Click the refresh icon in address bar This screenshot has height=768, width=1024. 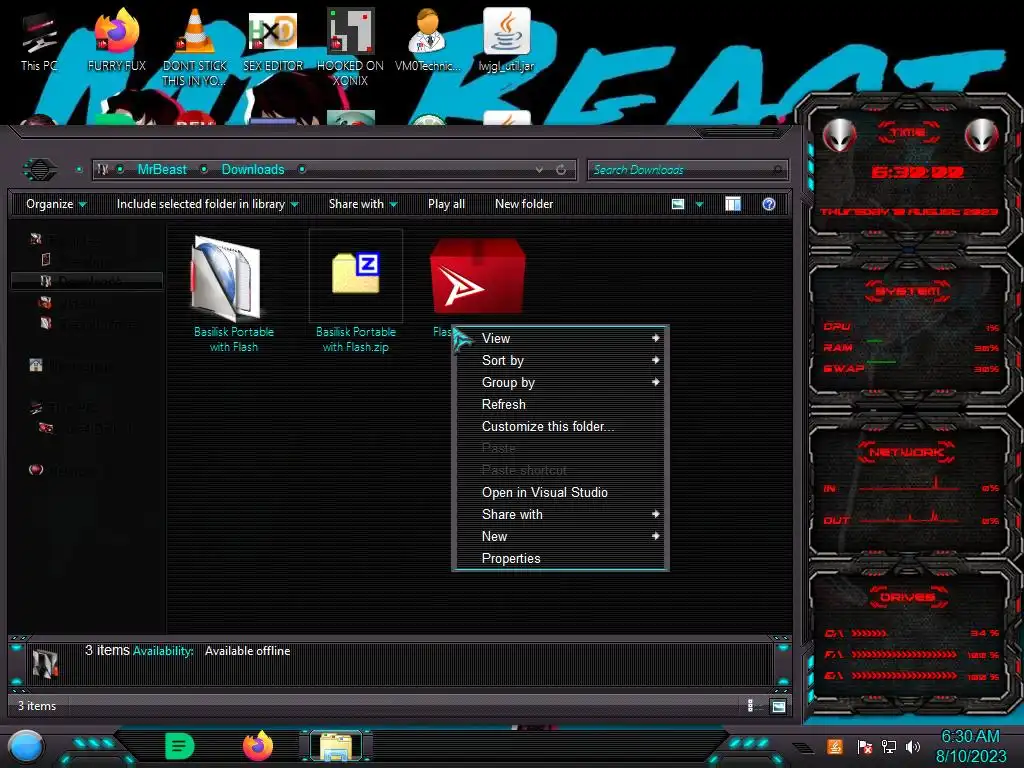tap(561, 170)
